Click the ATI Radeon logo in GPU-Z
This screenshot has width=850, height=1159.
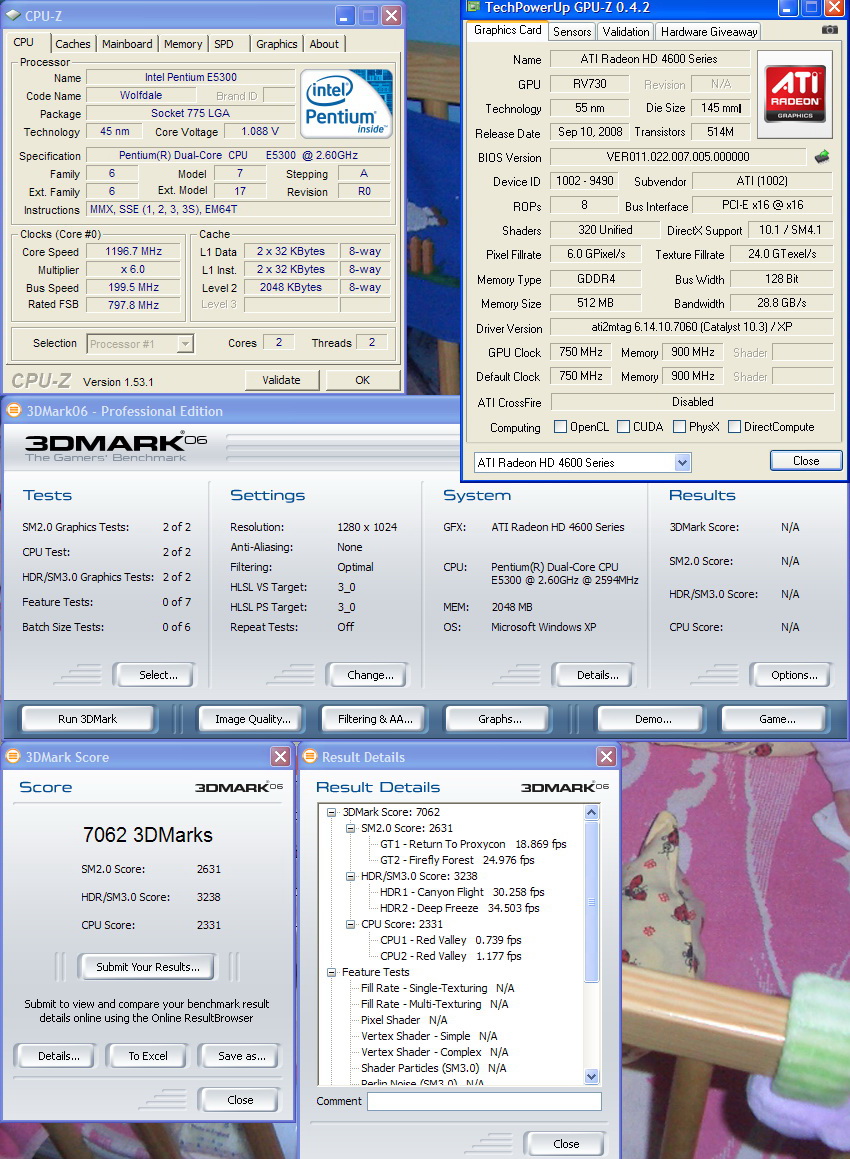click(x=795, y=94)
